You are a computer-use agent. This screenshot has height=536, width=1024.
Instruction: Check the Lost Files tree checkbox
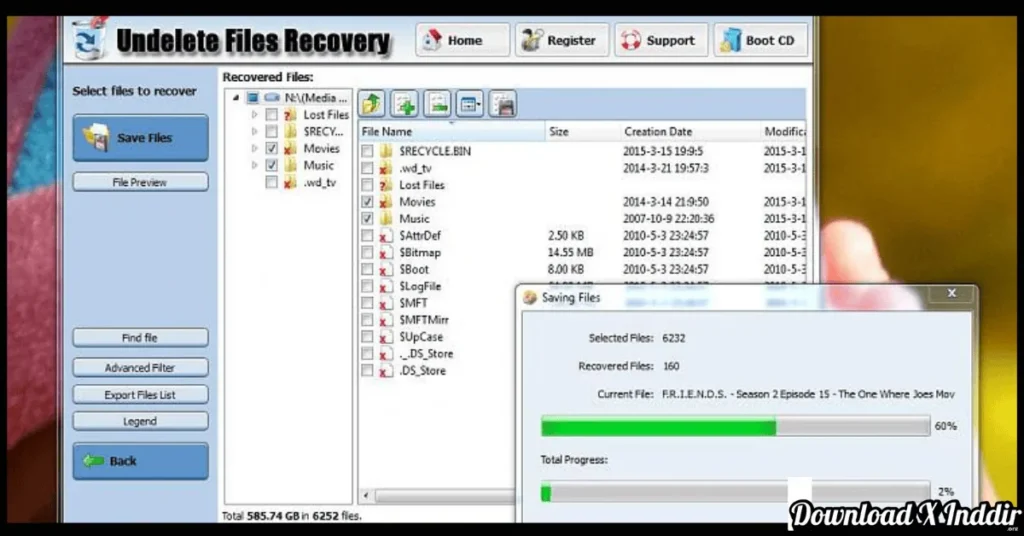pos(272,115)
